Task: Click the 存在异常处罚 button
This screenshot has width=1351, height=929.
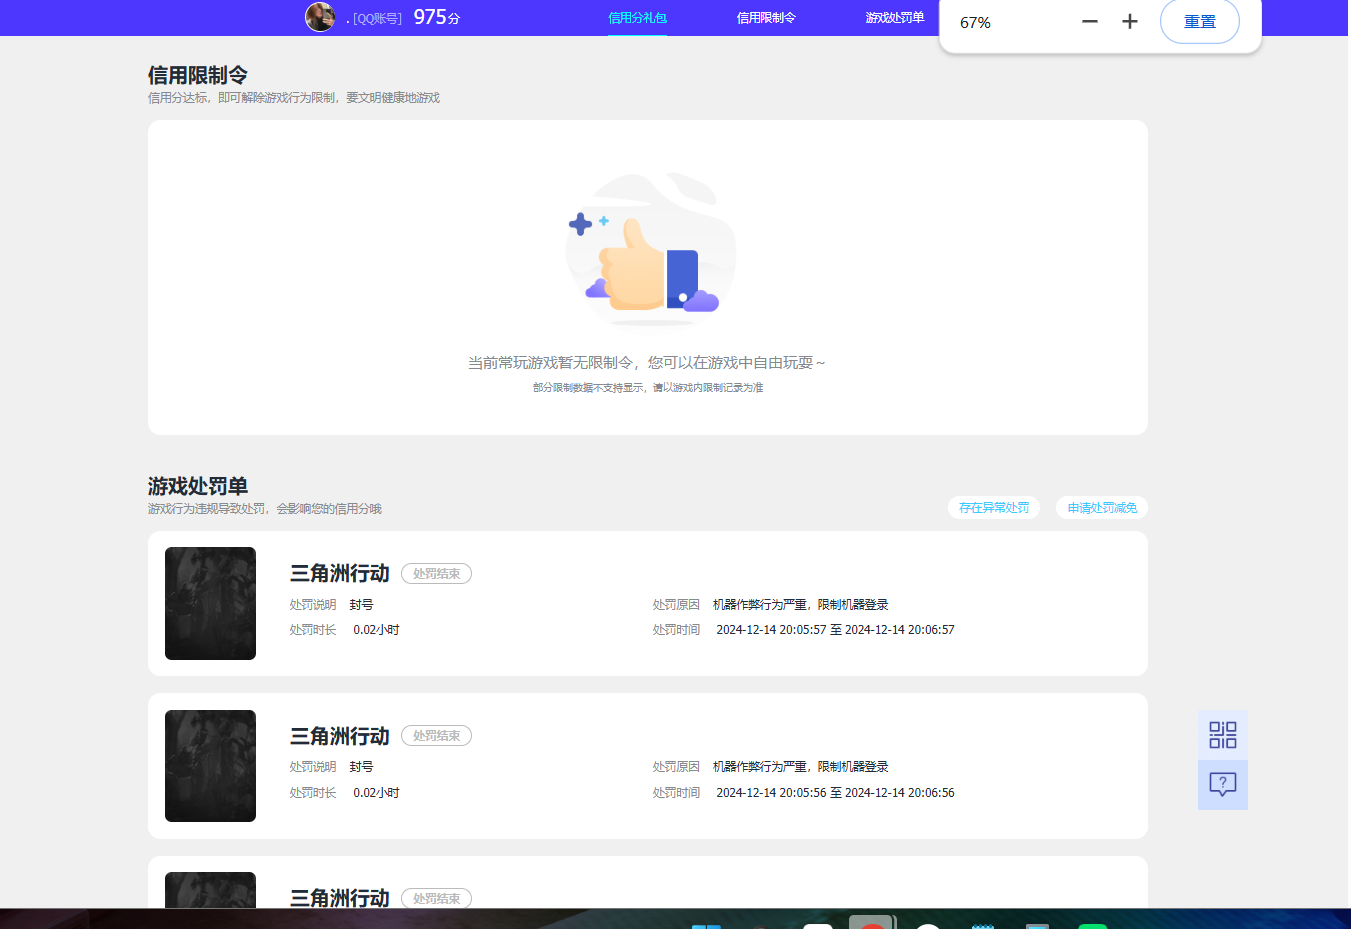Action: 993,507
